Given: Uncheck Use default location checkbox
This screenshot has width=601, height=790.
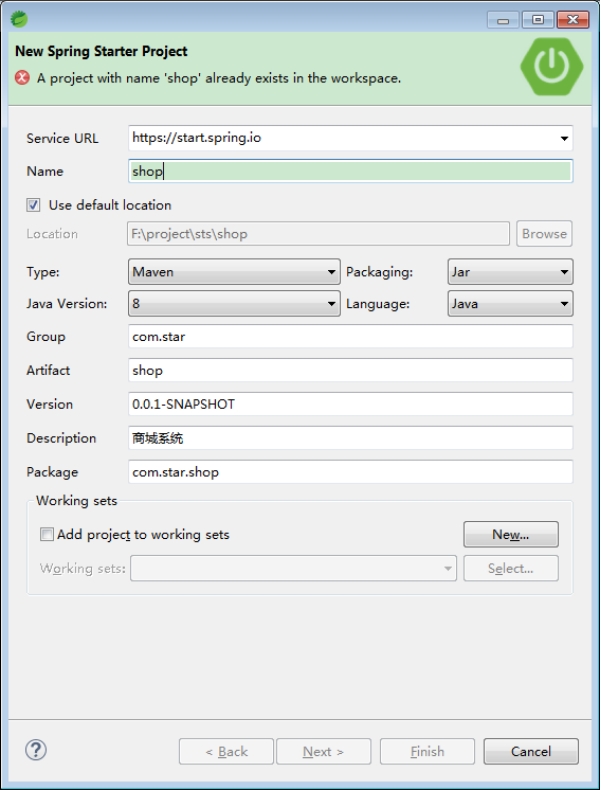Looking at the screenshot, I should tap(33, 205).
